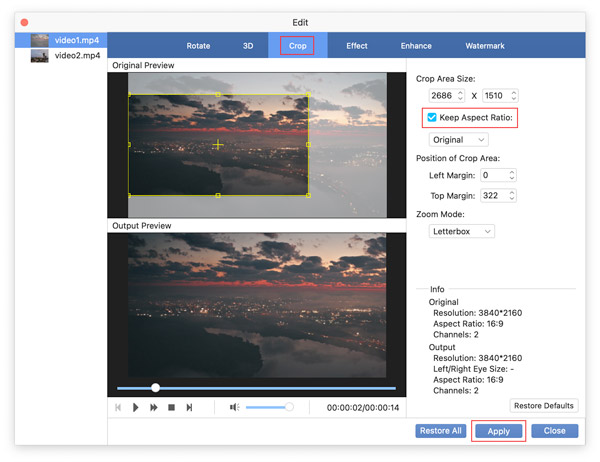Click the playback progress slider handle
Viewport: 600px width, 462px height.
tap(155, 388)
